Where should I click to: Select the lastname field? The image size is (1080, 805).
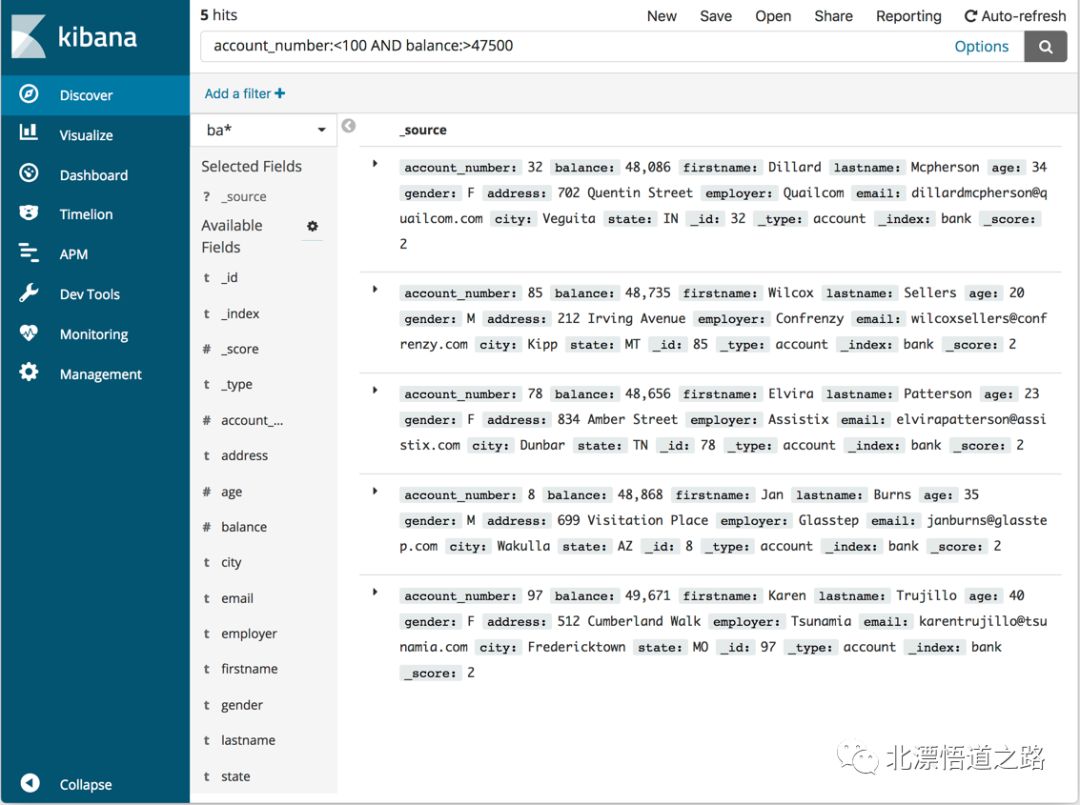click(x=248, y=740)
